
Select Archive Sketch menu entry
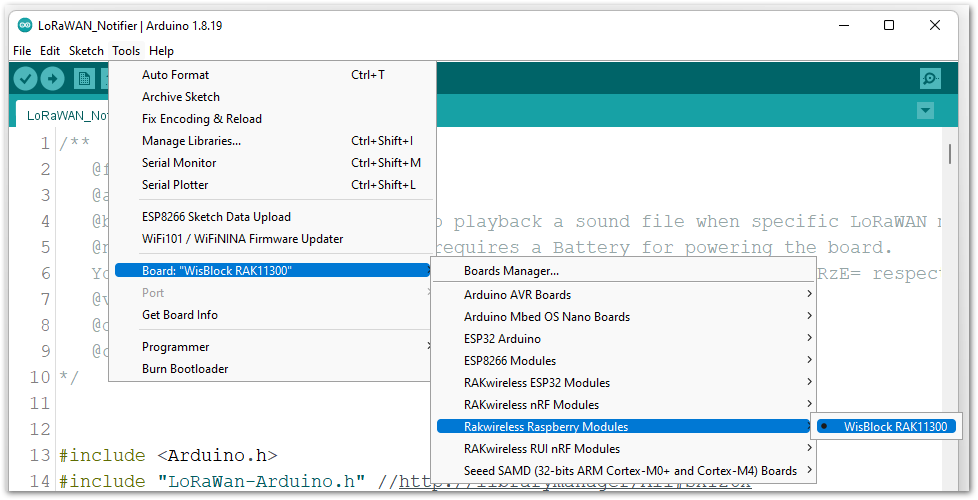point(272,97)
